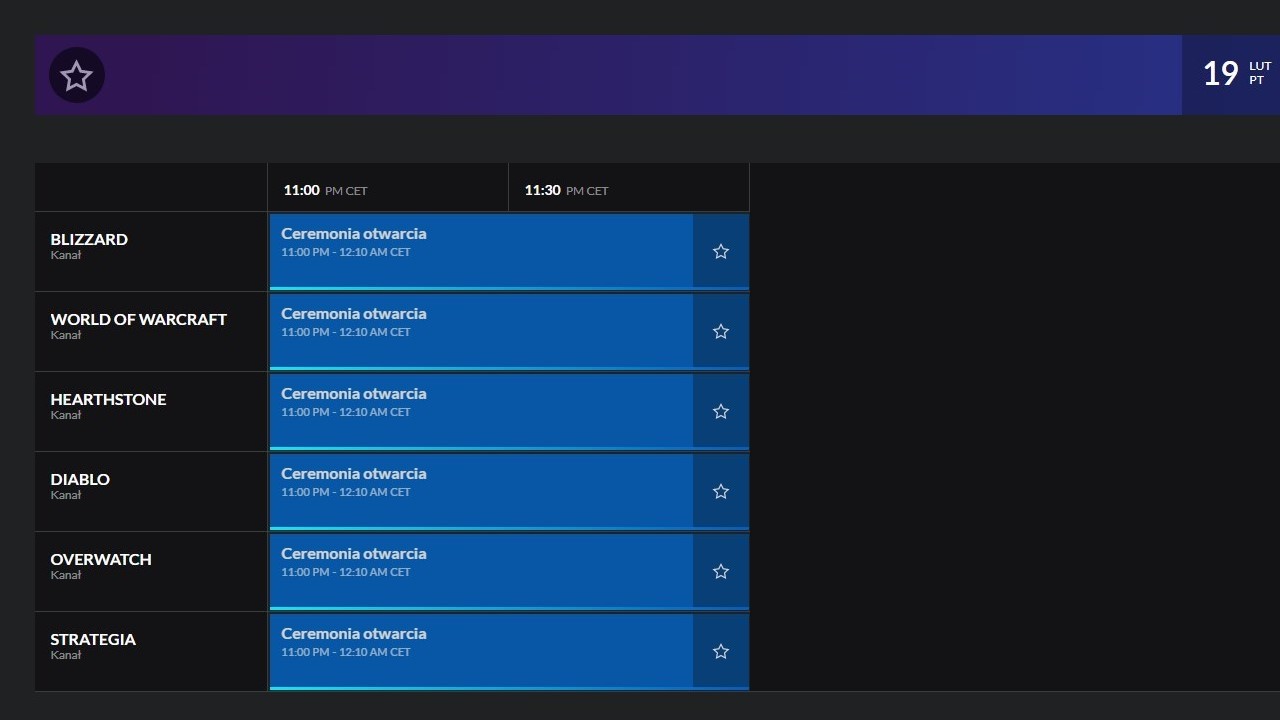Click the HEARTHSTONE channel name
The height and width of the screenshot is (720, 1280).
[108, 399]
